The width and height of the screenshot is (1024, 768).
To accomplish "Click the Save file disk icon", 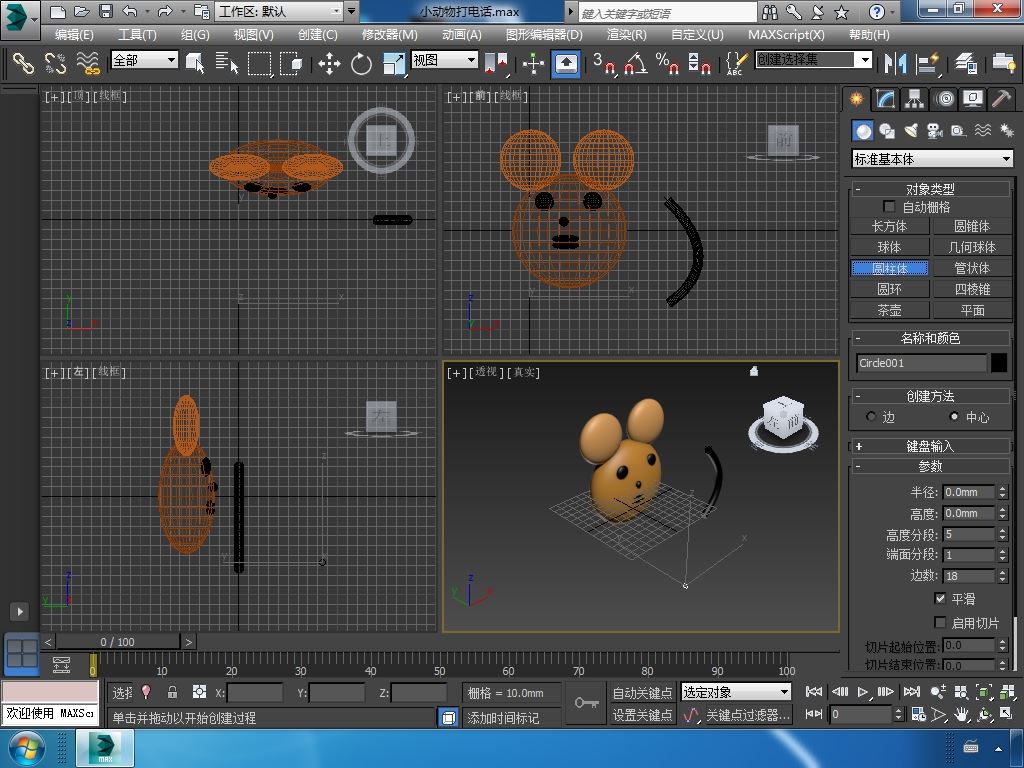I will (105, 11).
